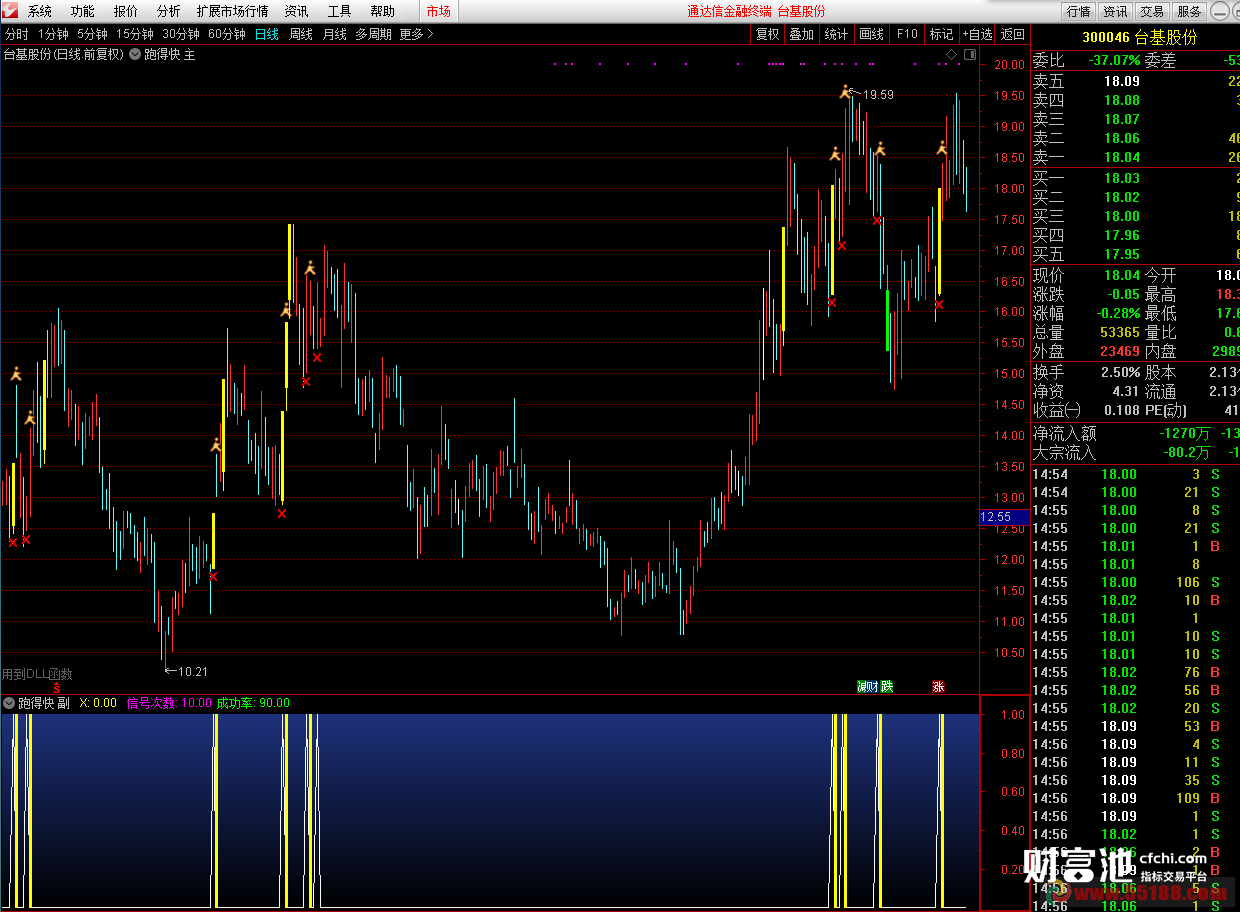This screenshot has height=912, width=1240.
Task: Click the 调 tag icon below chart
Action: [862, 687]
